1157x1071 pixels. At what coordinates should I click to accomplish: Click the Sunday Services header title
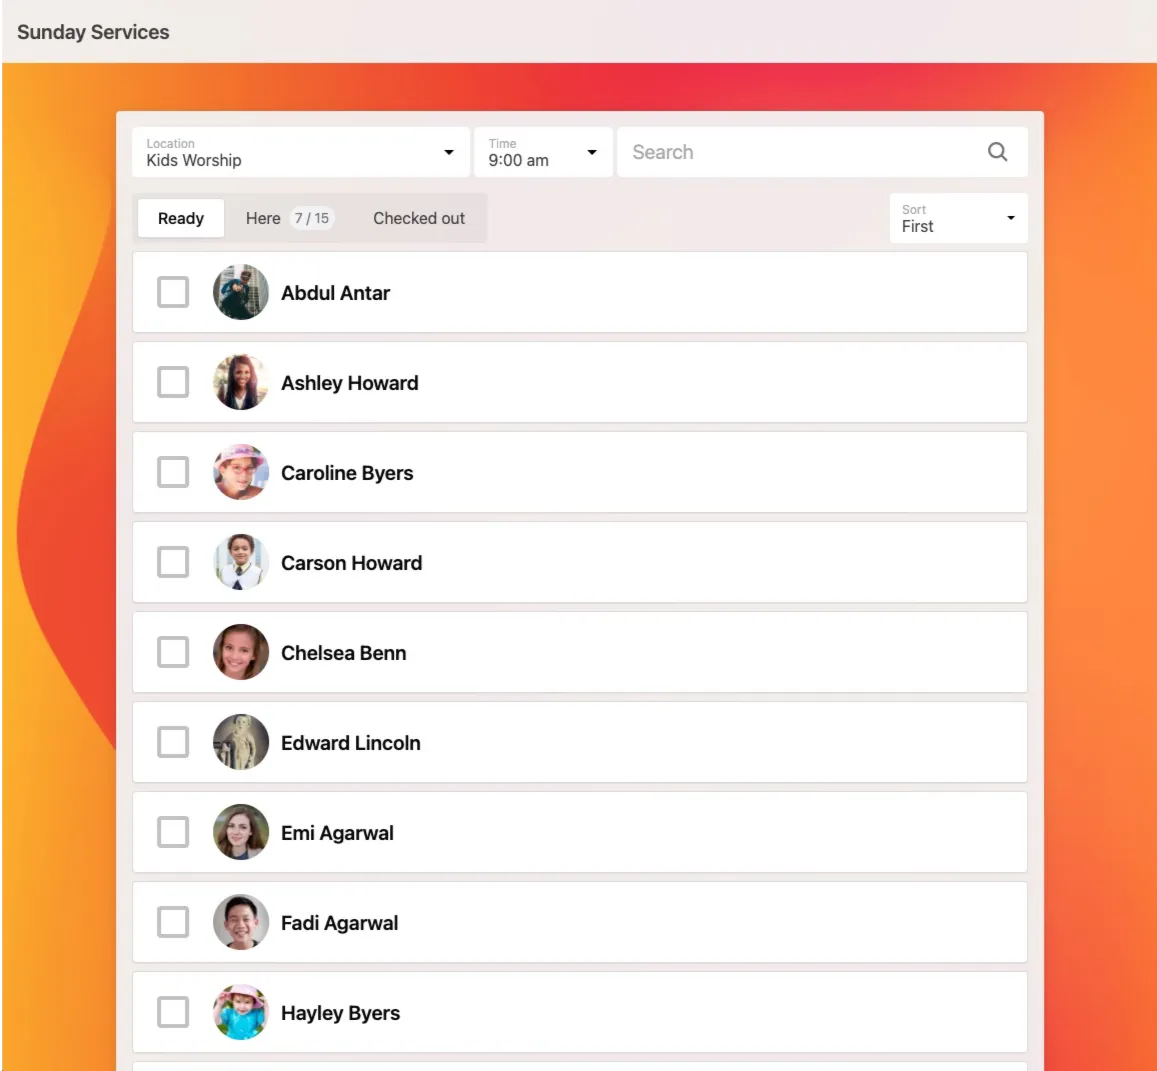93,32
